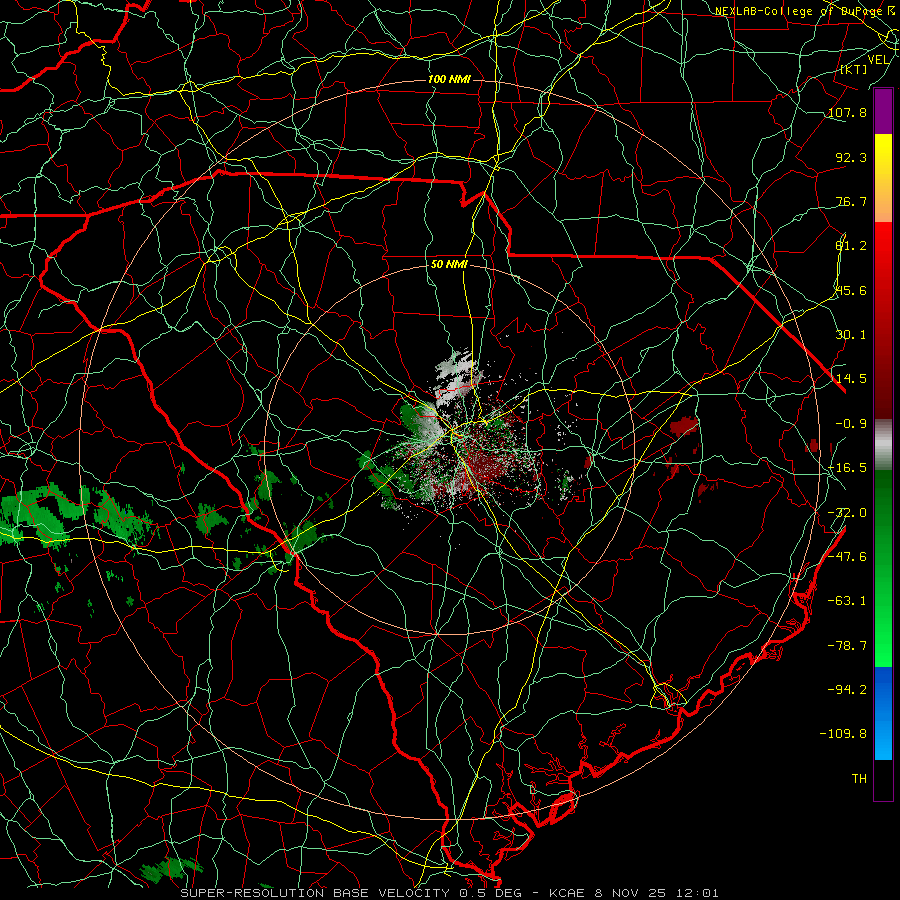Viewport: 900px width, 900px height.
Task: Click the -63.1 value on velocity scale
Action: coord(847,601)
